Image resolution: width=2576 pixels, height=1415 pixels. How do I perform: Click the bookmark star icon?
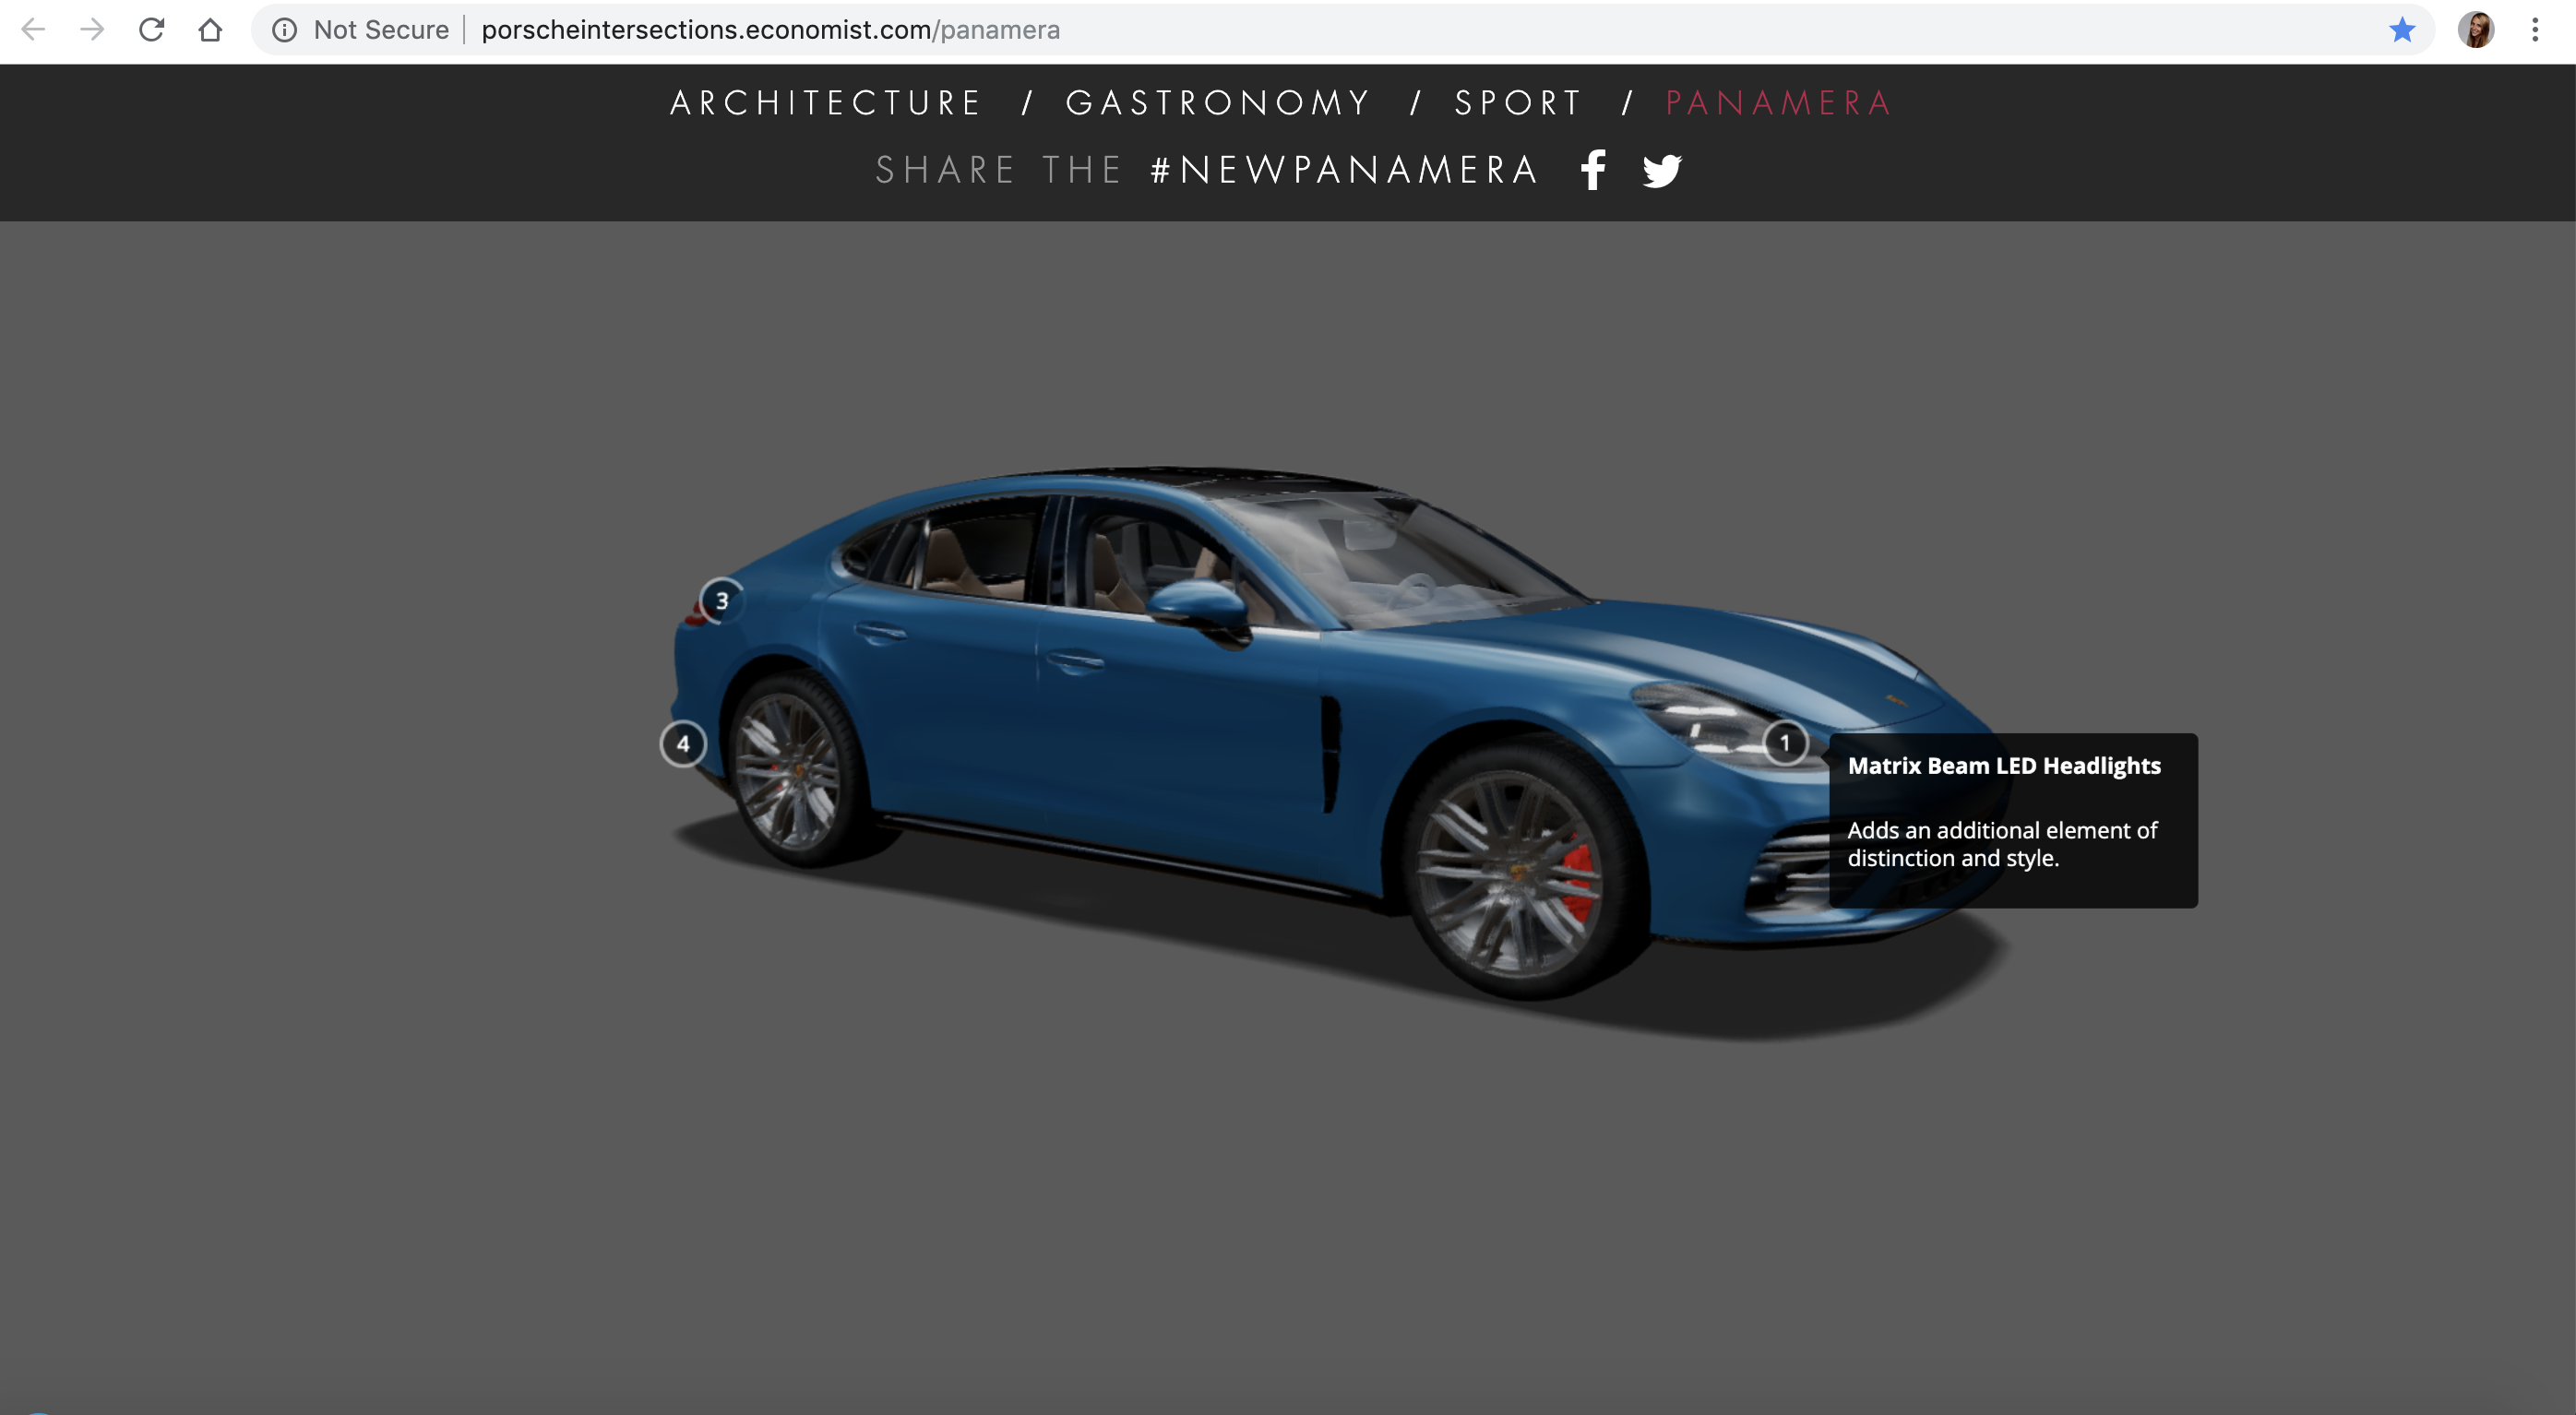click(x=2402, y=30)
